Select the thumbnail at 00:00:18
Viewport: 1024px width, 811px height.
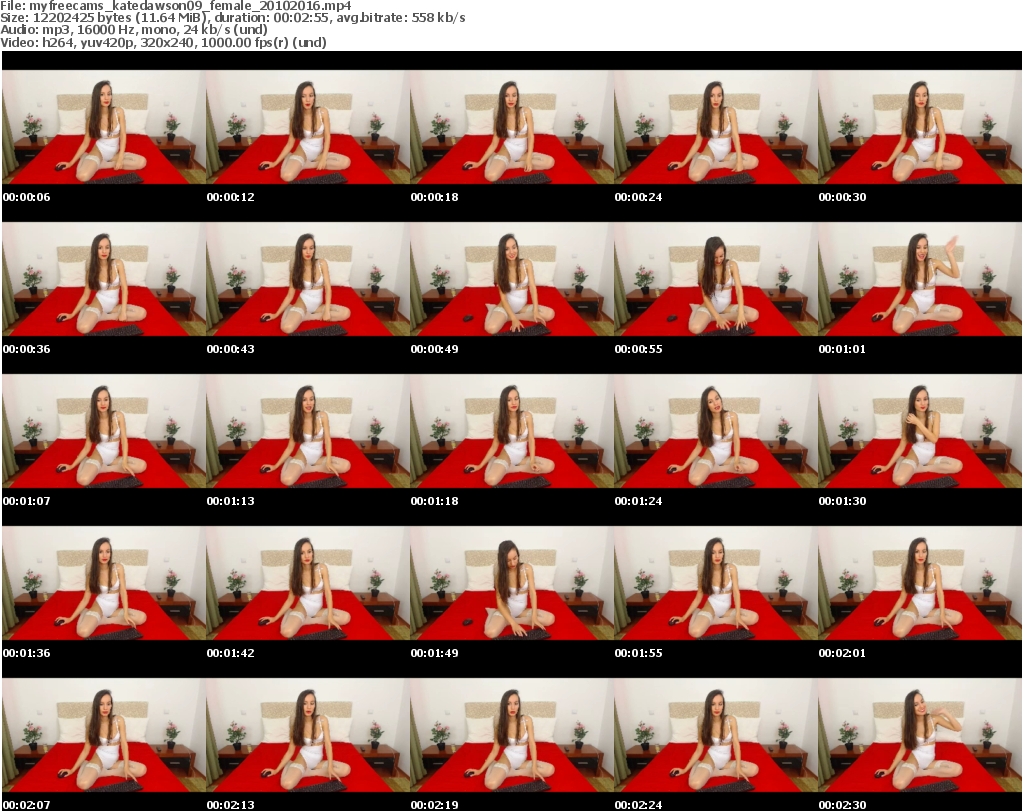point(511,127)
